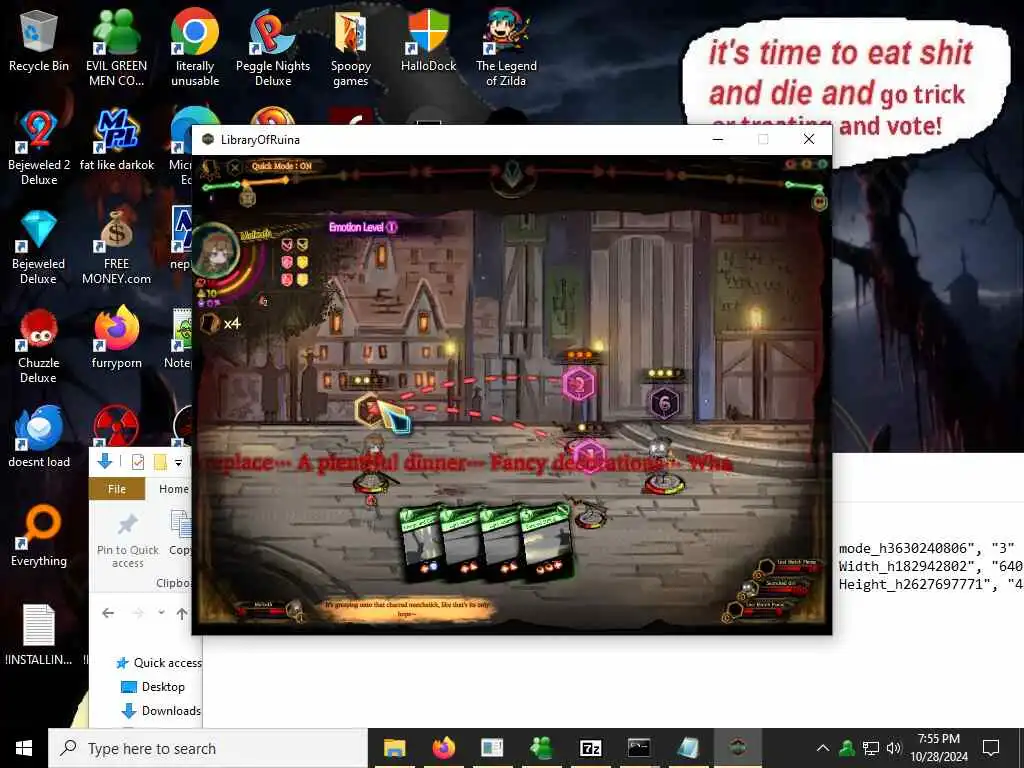Switch to the Home tab in File Explorer

[x=174, y=488]
